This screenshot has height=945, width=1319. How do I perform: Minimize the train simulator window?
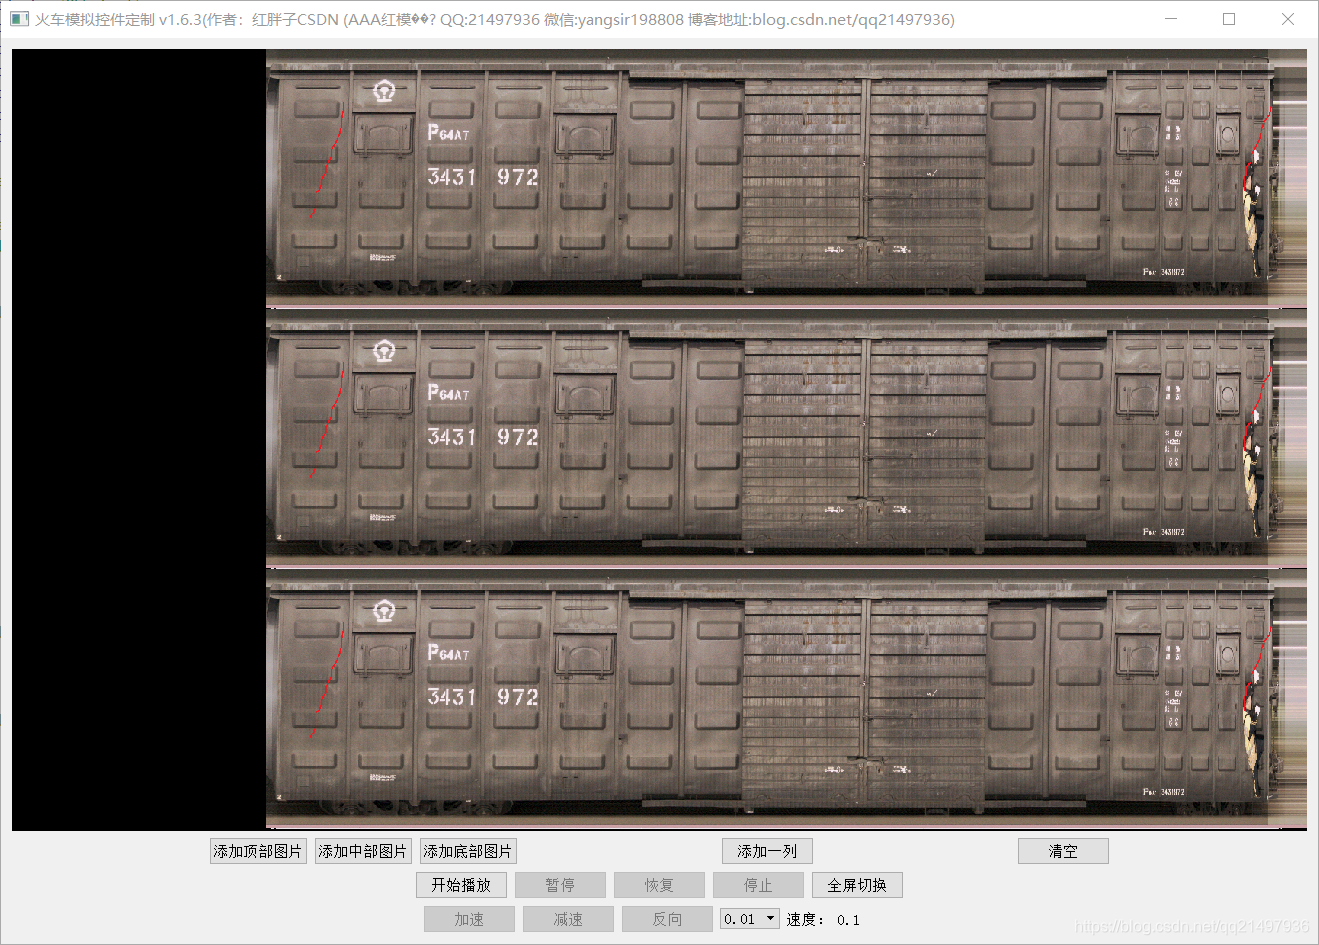tap(1171, 19)
